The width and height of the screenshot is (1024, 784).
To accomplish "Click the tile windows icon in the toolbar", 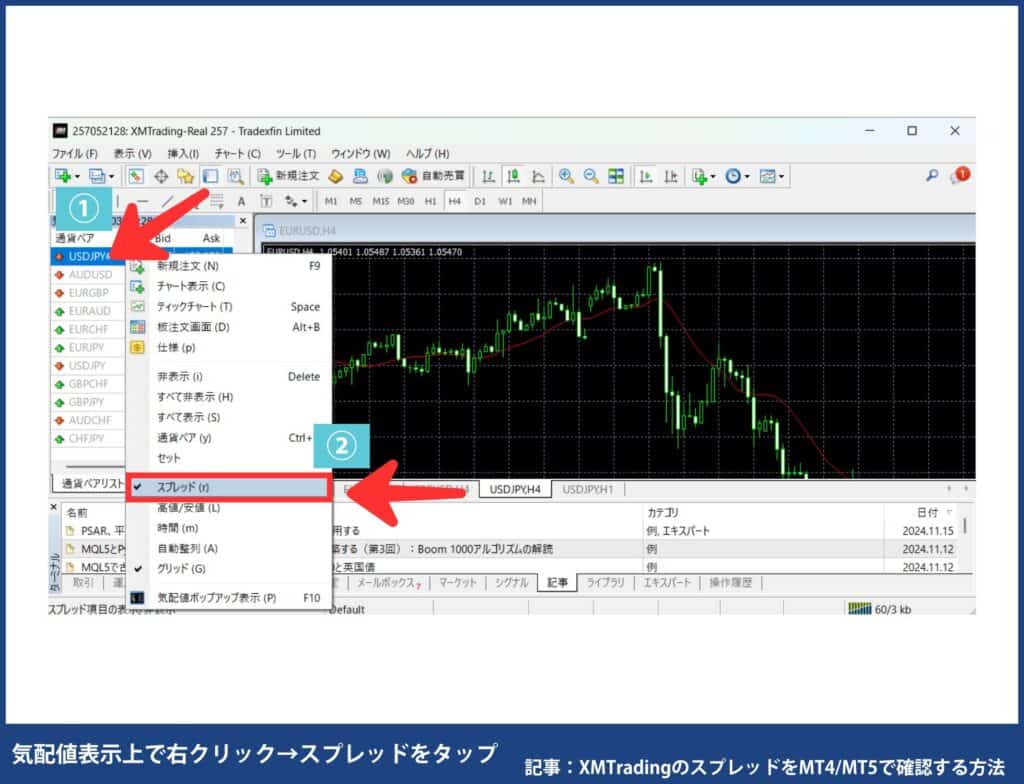I will [x=618, y=176].
